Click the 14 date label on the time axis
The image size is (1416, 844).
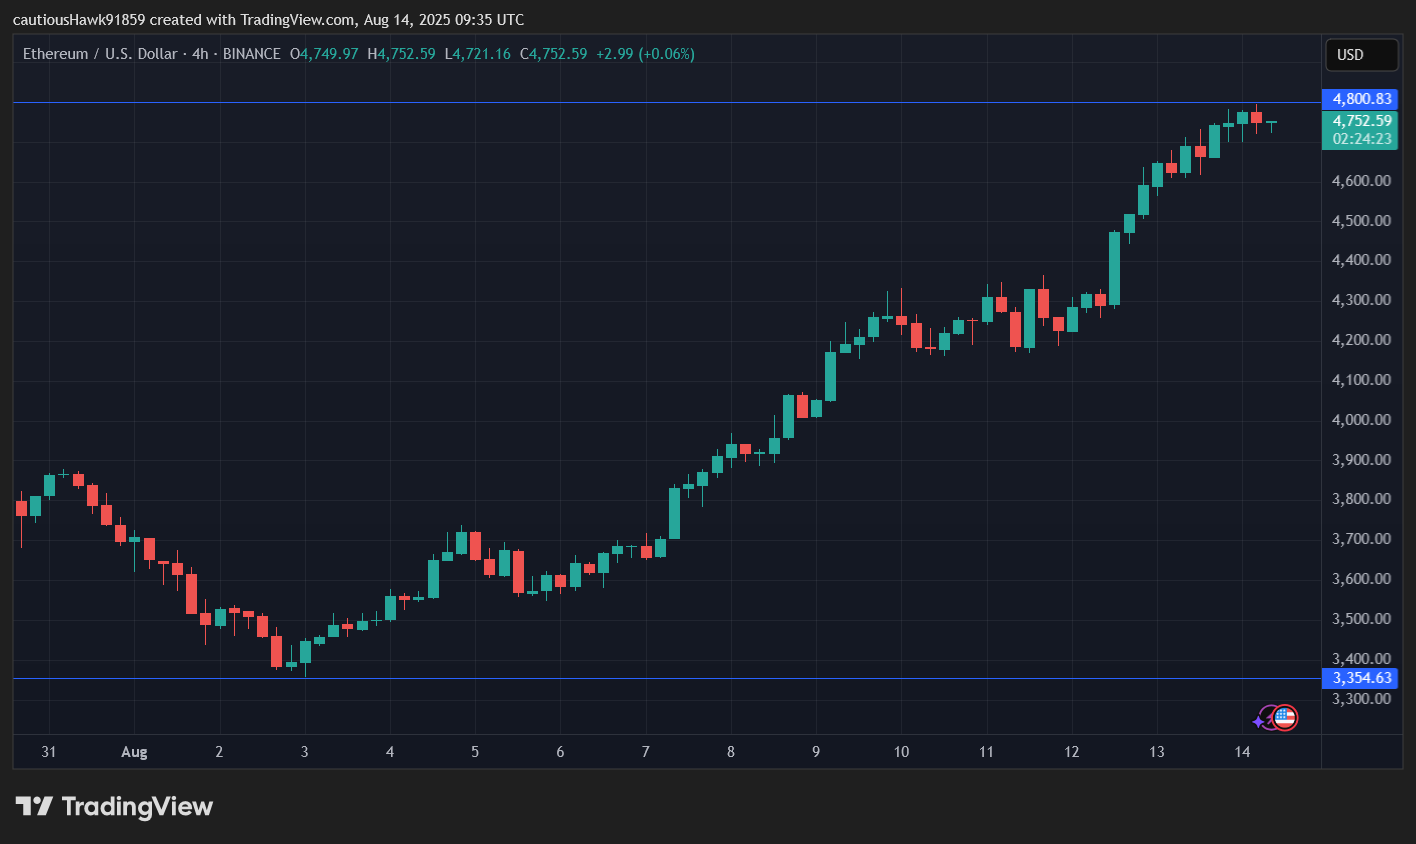click(x=1242, y=751)
